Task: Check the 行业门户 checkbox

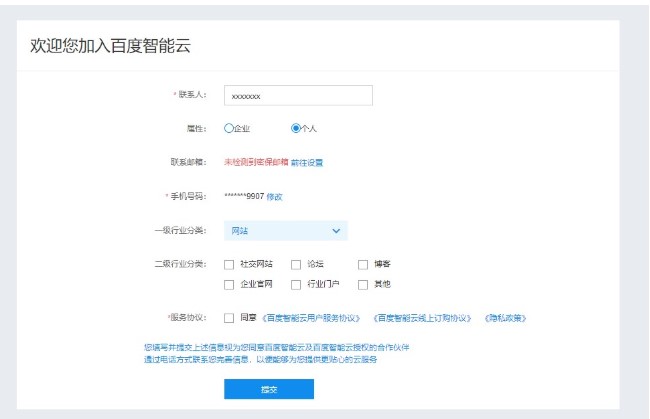Action: point(296,285)
